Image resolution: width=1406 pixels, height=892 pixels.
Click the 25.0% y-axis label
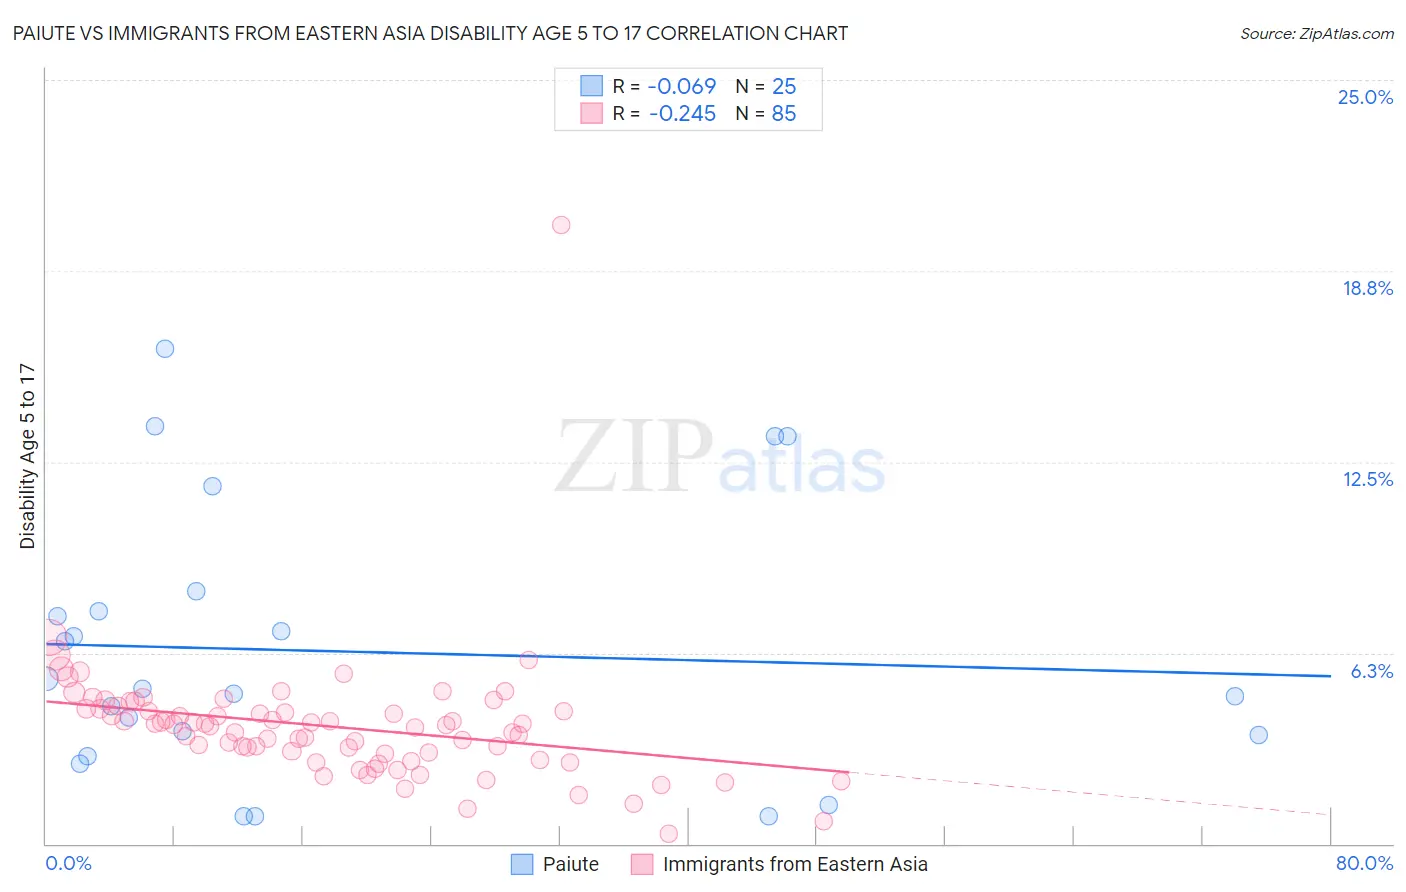tap(1365, 97)
